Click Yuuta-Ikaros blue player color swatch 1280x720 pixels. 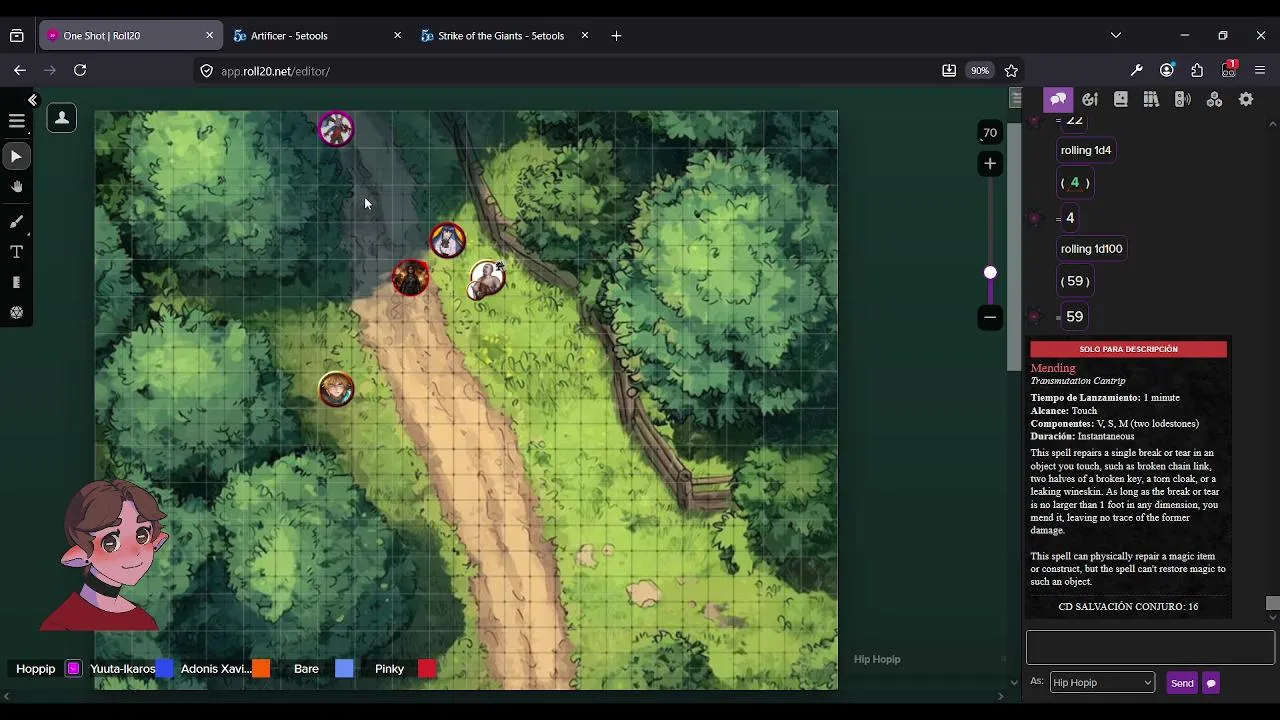pyautogui.click(x=165, y=669)
